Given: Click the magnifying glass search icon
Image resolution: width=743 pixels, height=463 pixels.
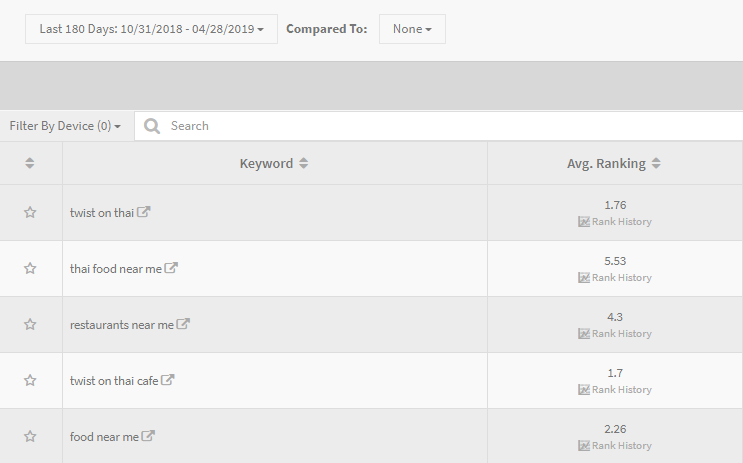Looking at the screenshot, I should [x=152, y=126].
